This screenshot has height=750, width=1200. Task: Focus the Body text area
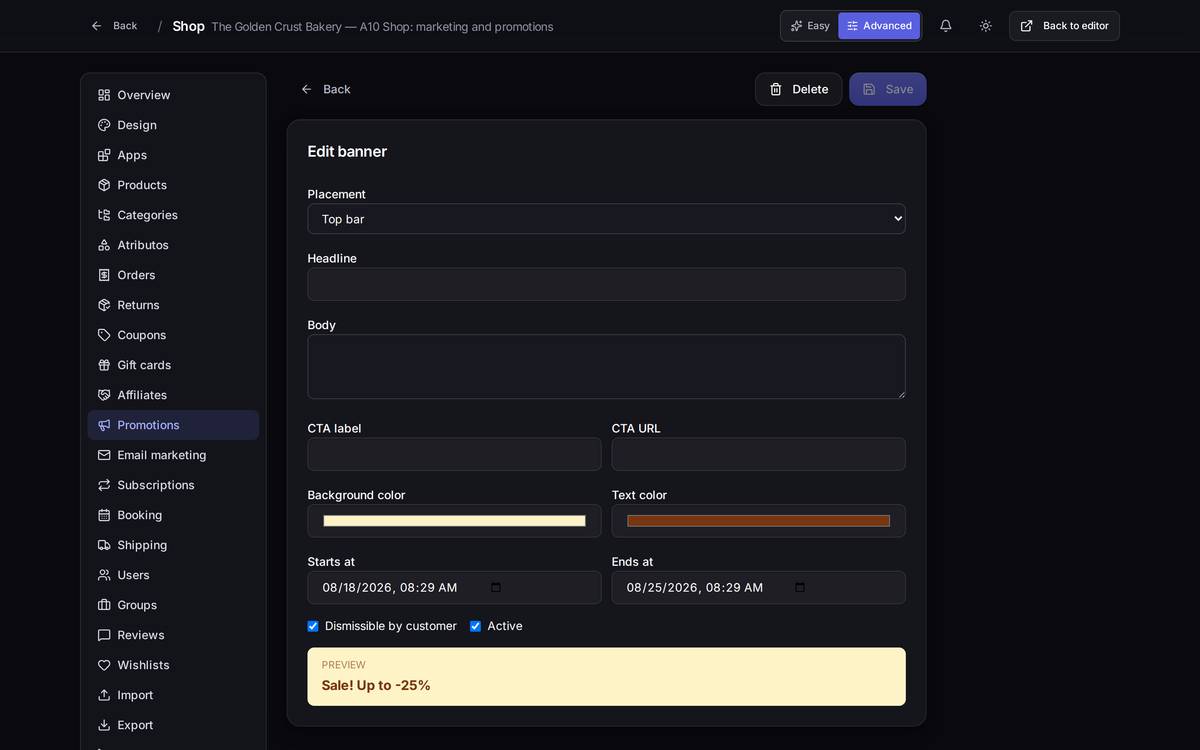tap(606, 367)
